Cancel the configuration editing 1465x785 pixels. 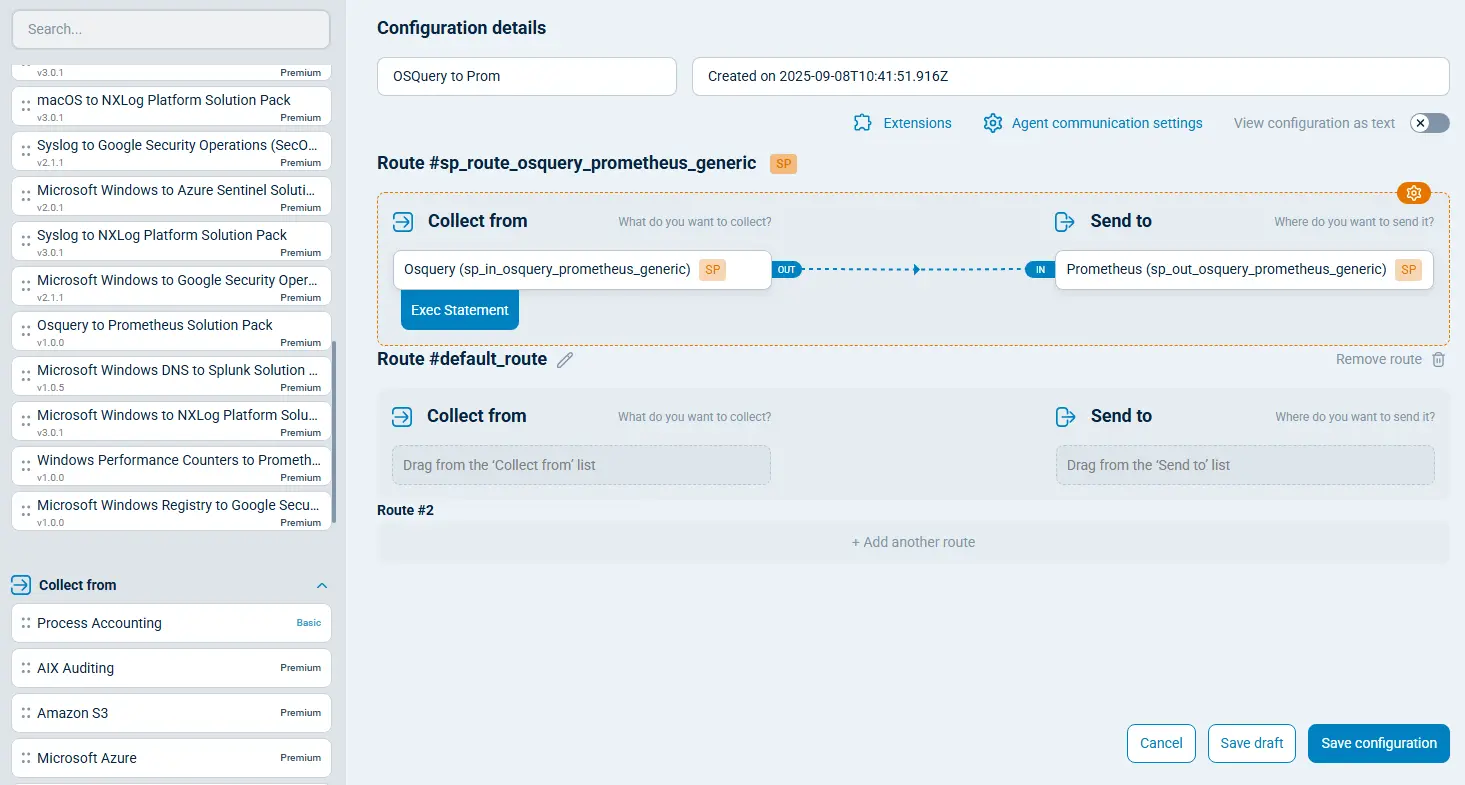[1161, 743]
